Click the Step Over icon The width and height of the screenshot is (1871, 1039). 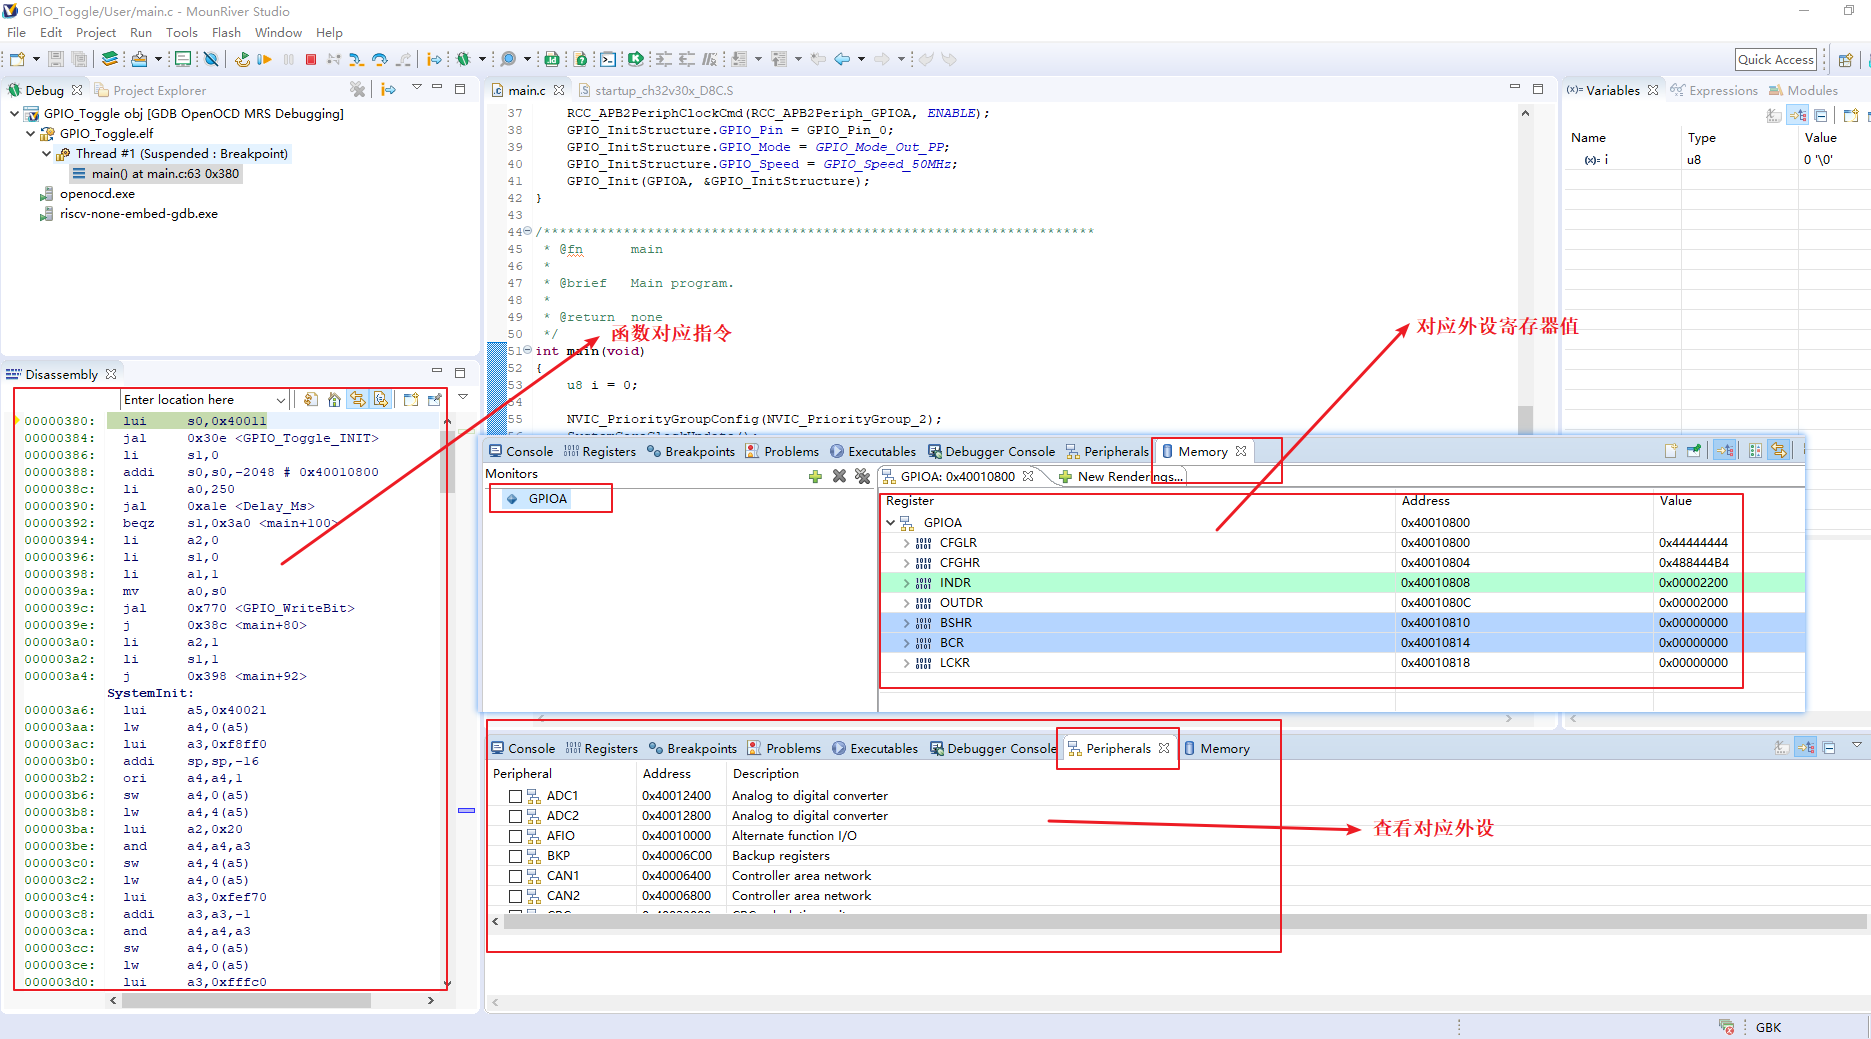[379, 59]
